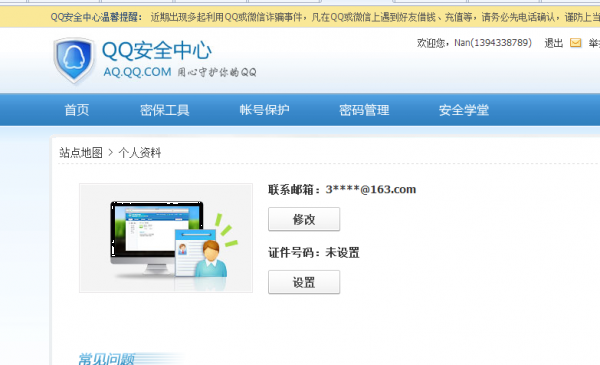Image resolution: width=600 pixels, height=365 pixels.
Task: Click the yellow QQ安全中心温馨提醒 notice banner
Action: pyautogui.click(x=300, y=17)
